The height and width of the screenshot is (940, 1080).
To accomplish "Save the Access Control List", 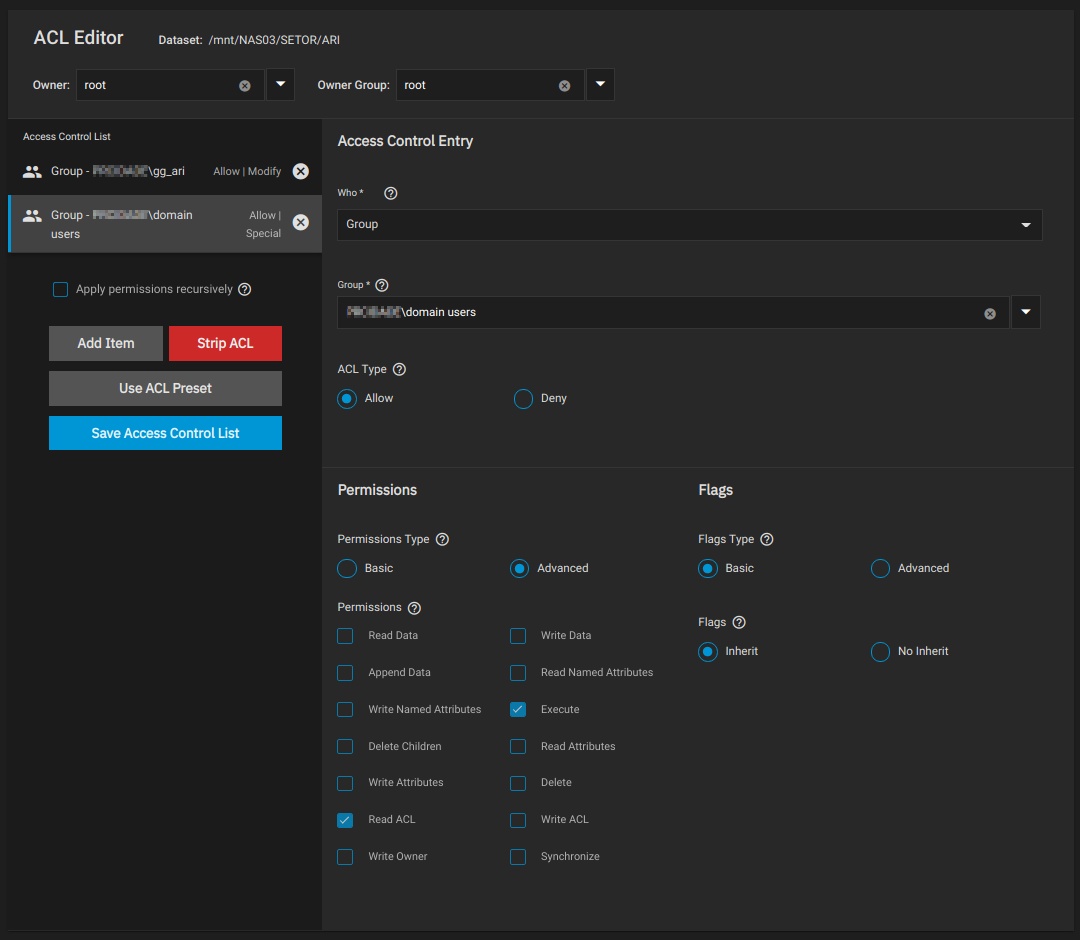I will [165, 433].
